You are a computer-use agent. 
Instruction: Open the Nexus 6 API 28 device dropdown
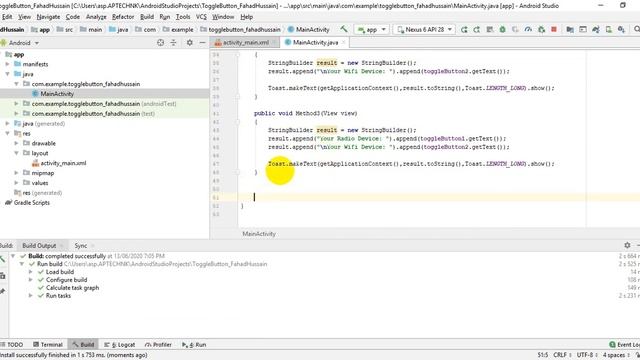pyautogui.click(x=424, y=29)
